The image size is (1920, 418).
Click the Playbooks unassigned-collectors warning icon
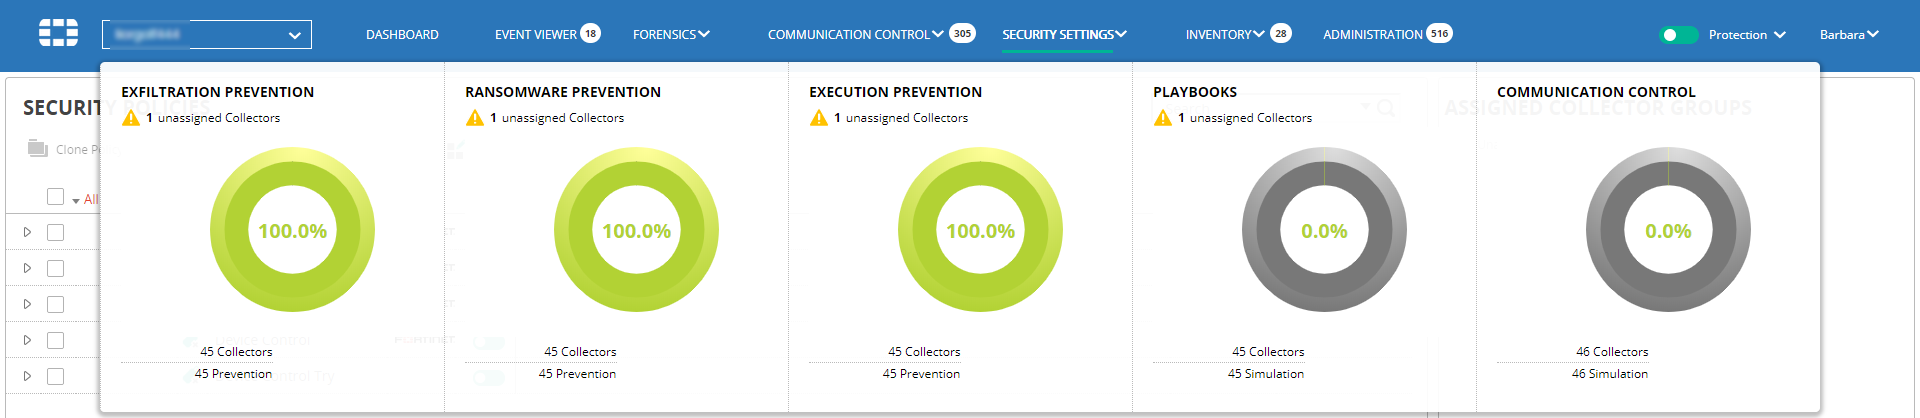(1163, 118)
